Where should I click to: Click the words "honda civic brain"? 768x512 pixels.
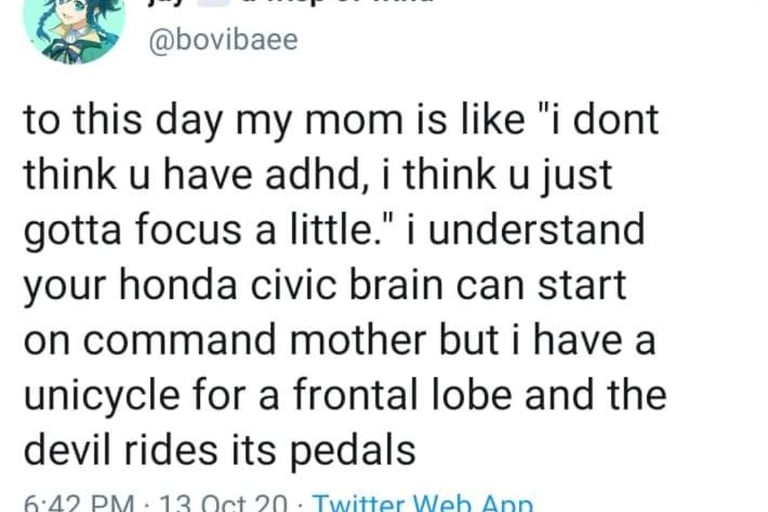point(282,285)
